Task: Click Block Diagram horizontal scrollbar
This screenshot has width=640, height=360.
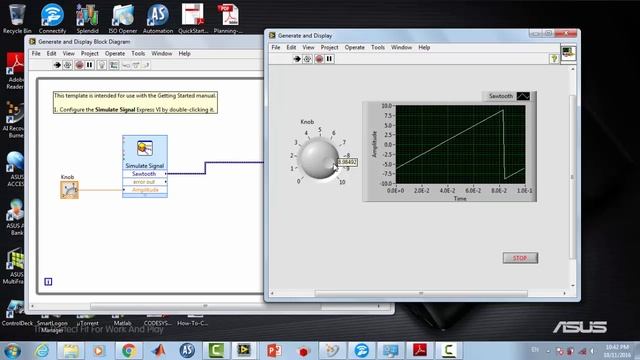Action: click(205, 306)
